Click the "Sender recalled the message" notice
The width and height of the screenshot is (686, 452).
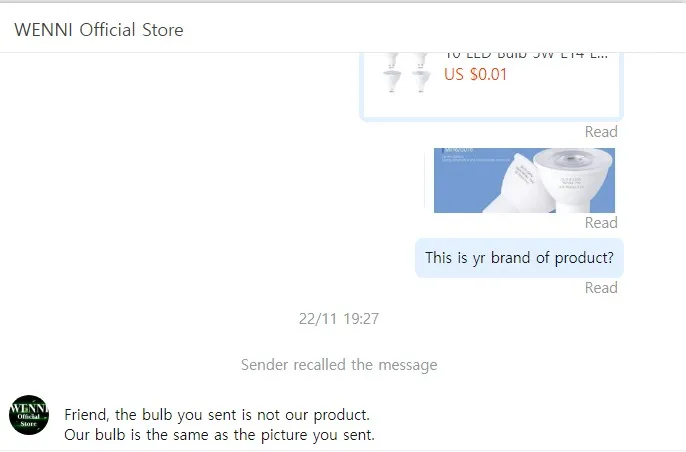tap(339, 364)
